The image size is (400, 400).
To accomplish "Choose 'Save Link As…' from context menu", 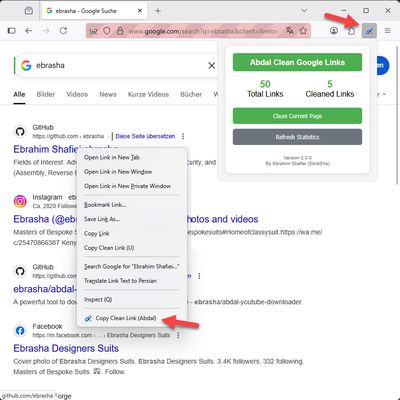I will coord(132,219).
